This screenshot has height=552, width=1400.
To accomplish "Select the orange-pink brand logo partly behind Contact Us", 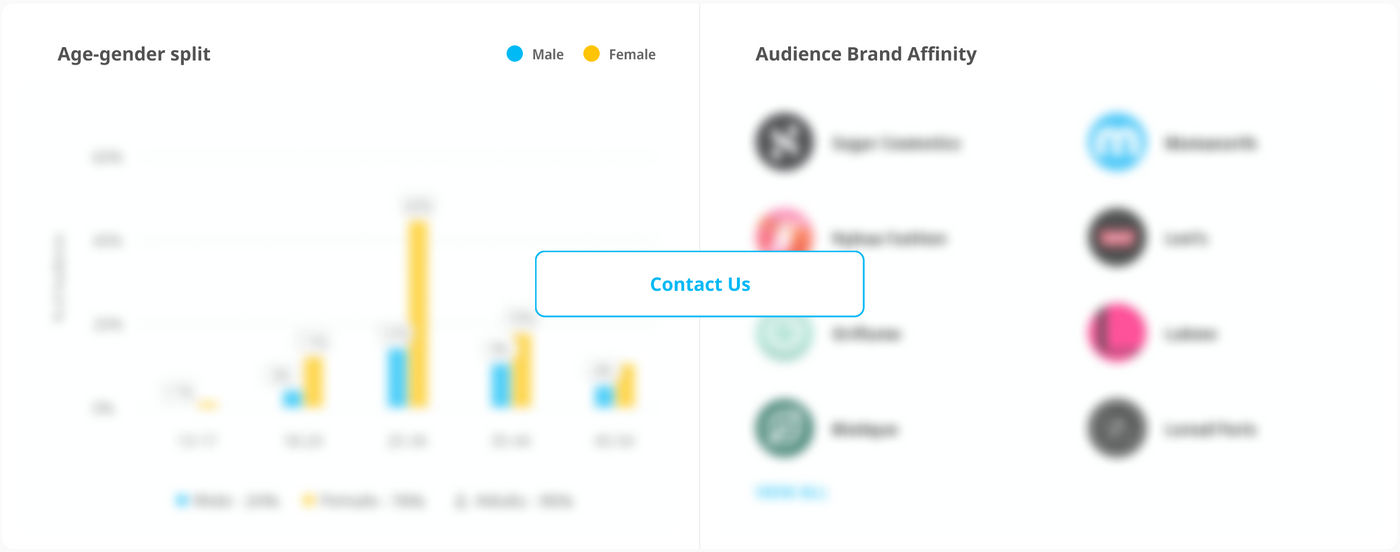I will pyautogui.click(x=784, y=232).
